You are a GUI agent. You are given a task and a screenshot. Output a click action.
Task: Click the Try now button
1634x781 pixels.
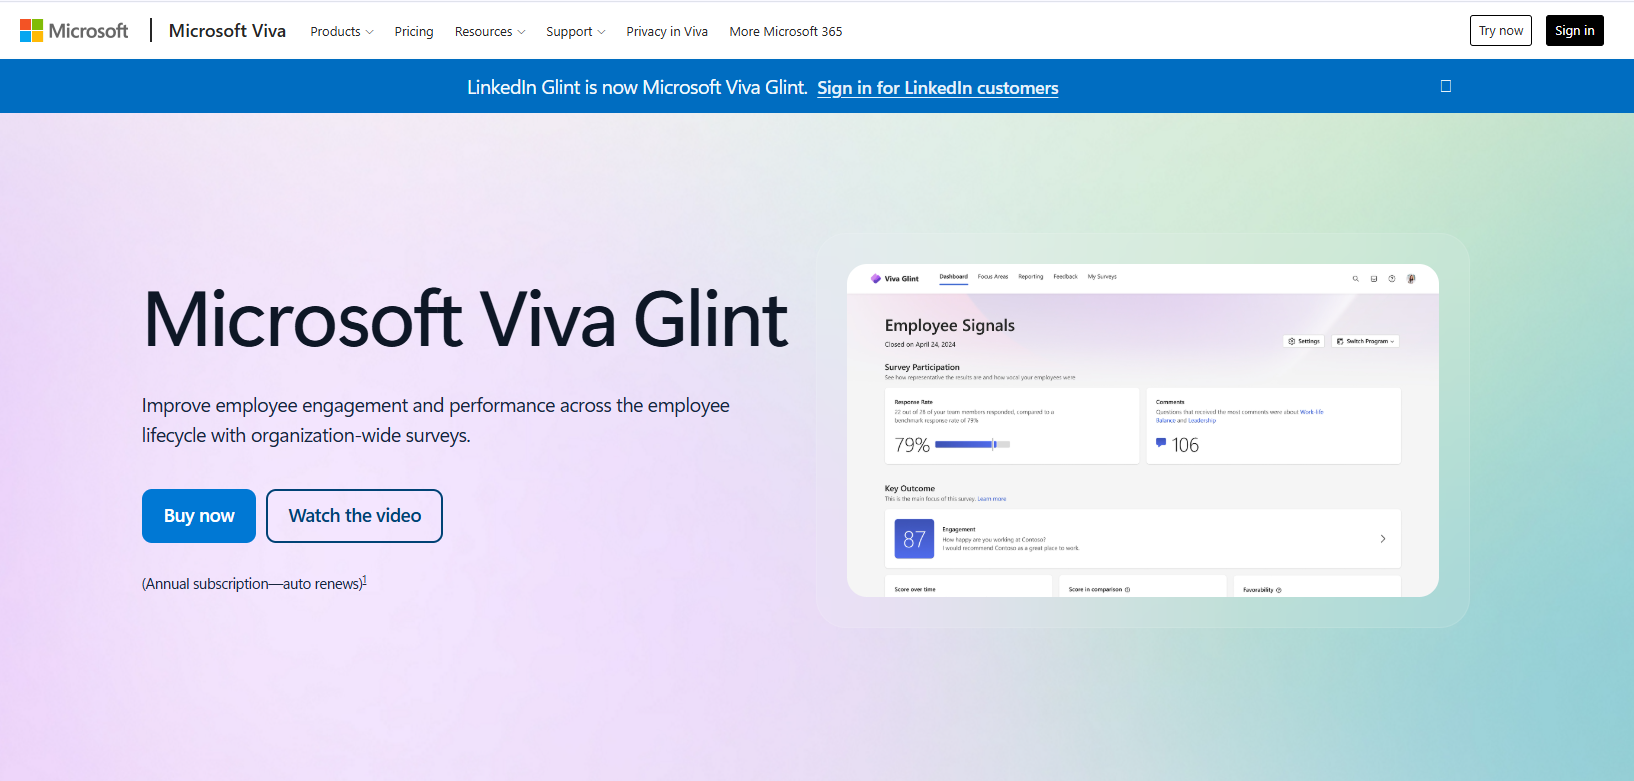coord(1501,31)
